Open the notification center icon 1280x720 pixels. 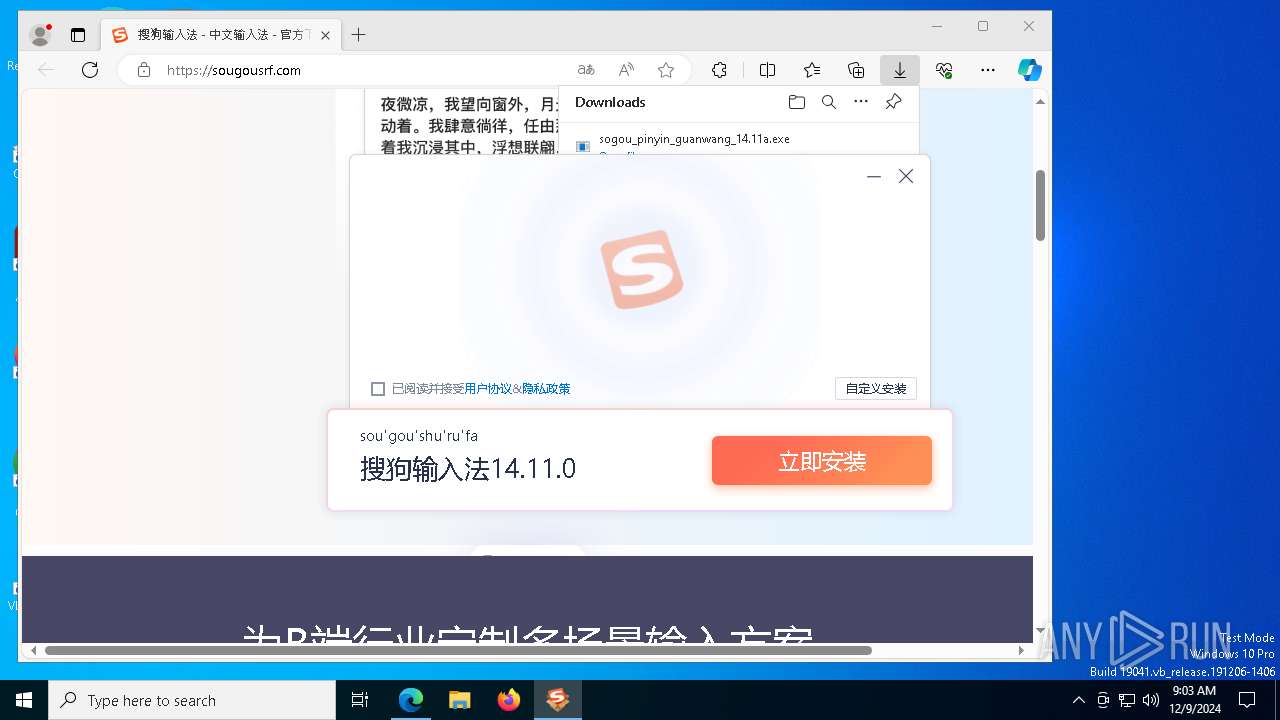pos(1247,700)
